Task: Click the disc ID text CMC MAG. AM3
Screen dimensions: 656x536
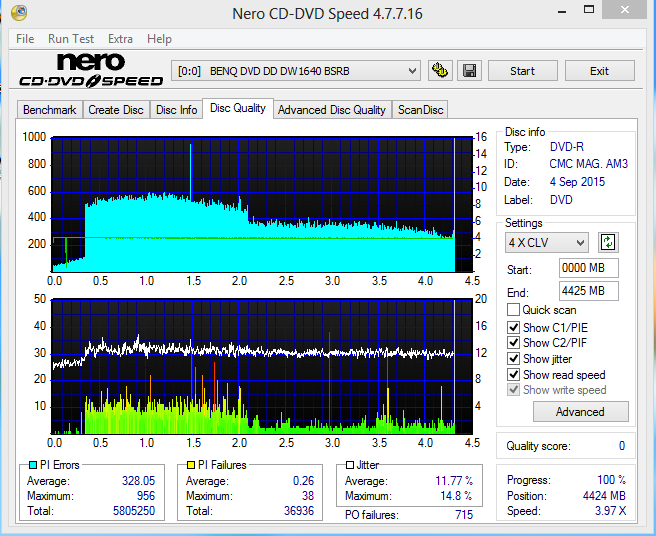Action: tap(589, 164)
